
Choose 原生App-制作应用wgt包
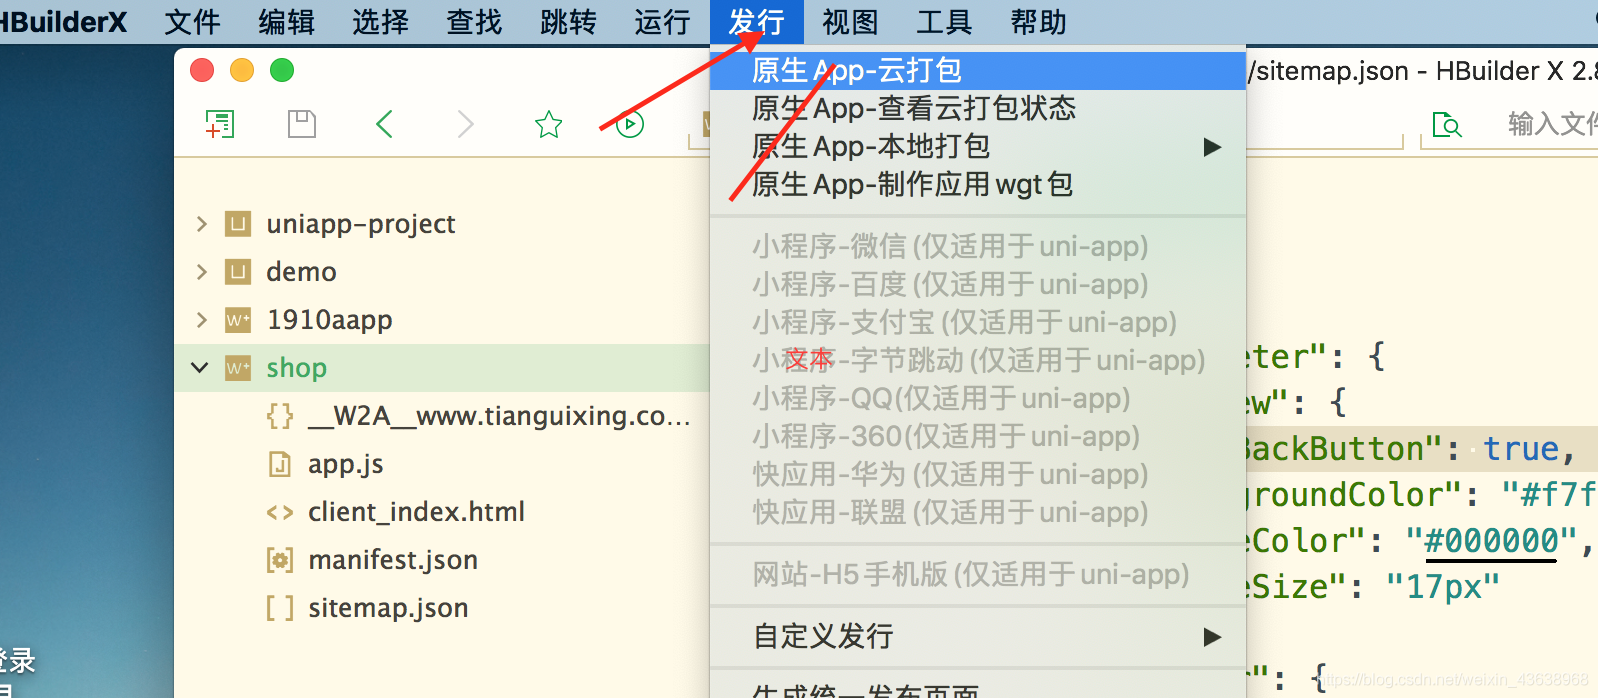[x=978, y=184]
